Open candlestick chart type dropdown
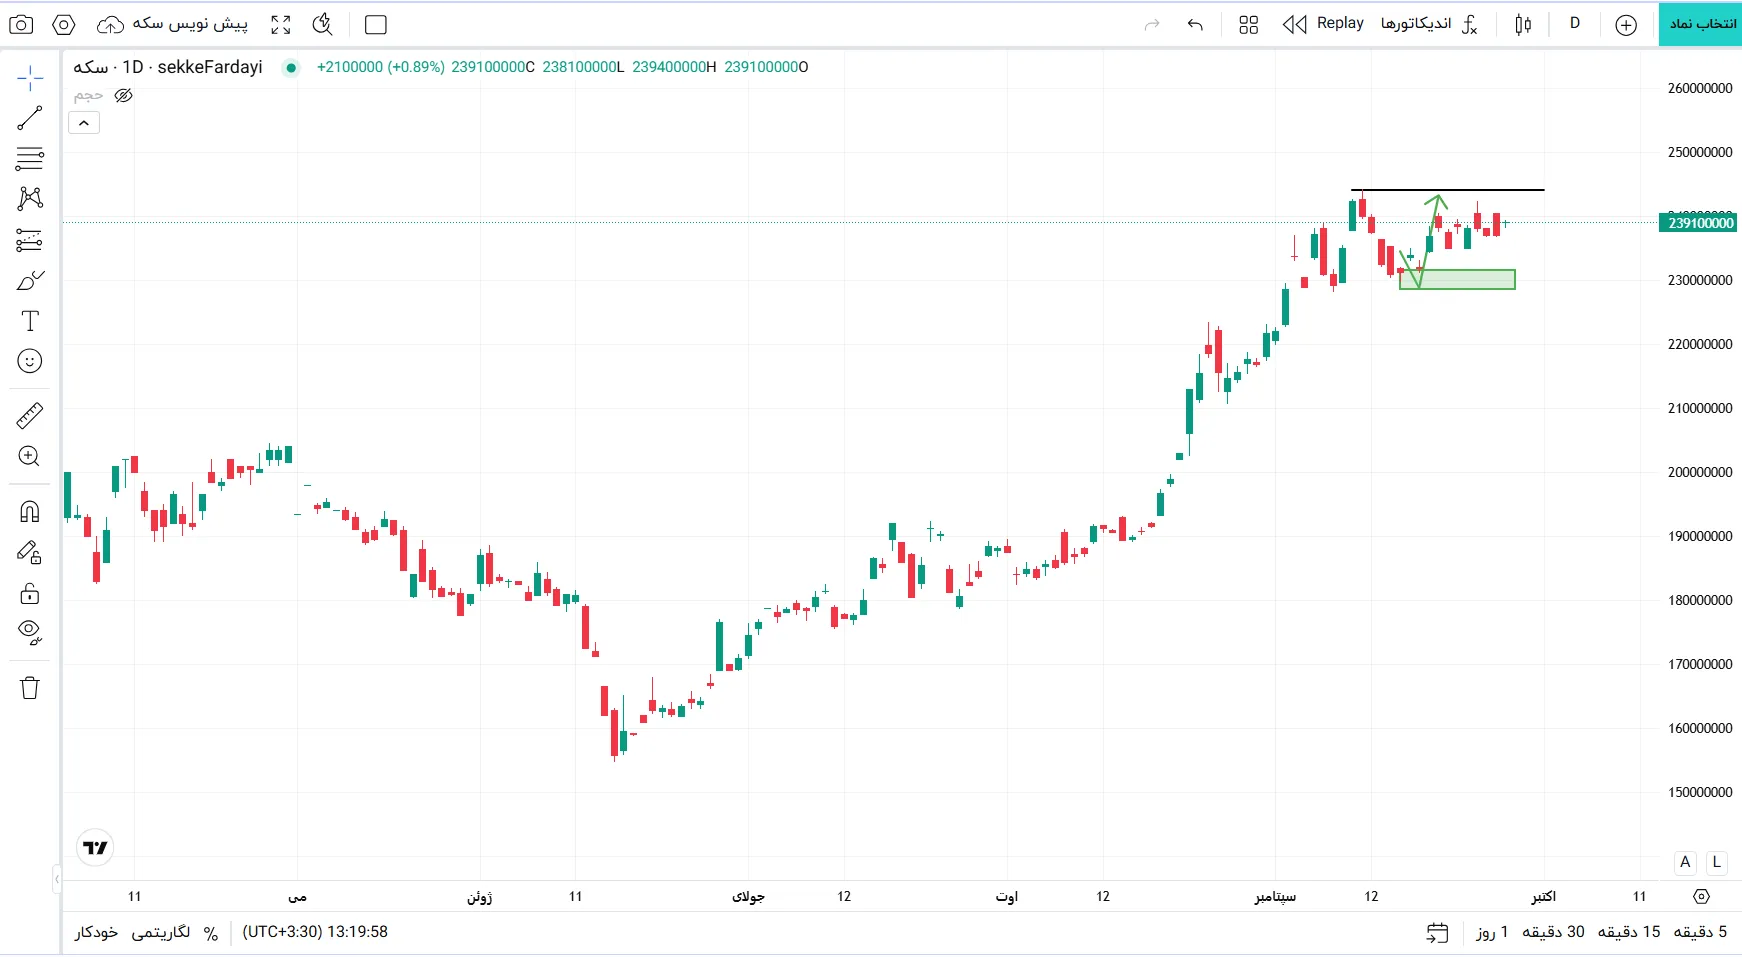 point(1523,25)
